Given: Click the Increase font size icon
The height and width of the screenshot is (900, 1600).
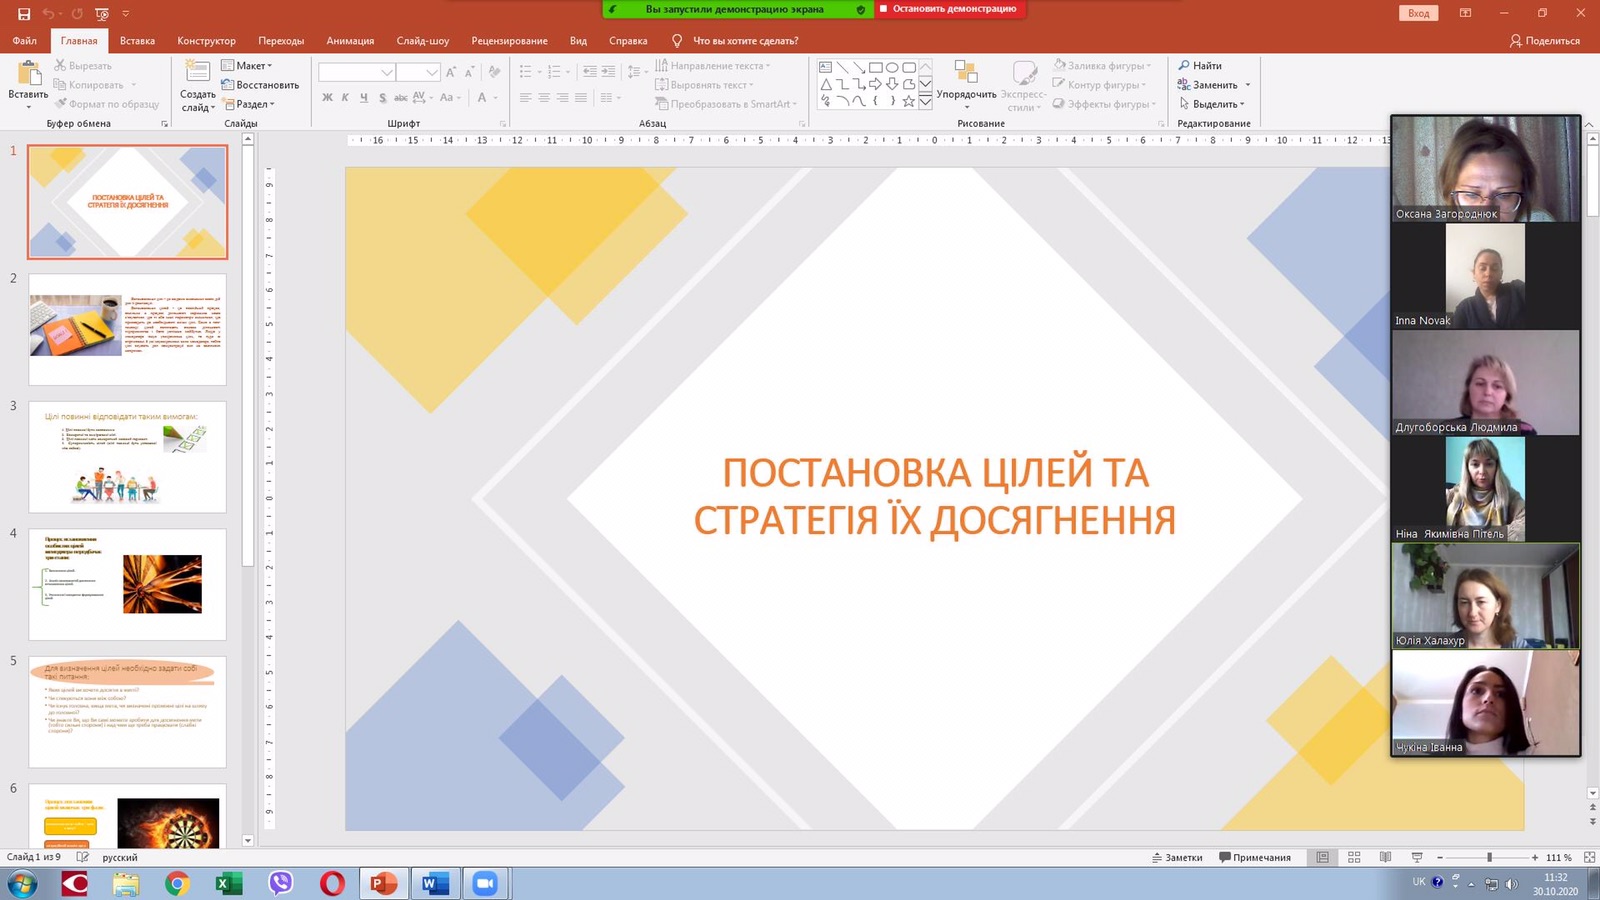Looking at the screenshot, I should (x=451, y=72).
